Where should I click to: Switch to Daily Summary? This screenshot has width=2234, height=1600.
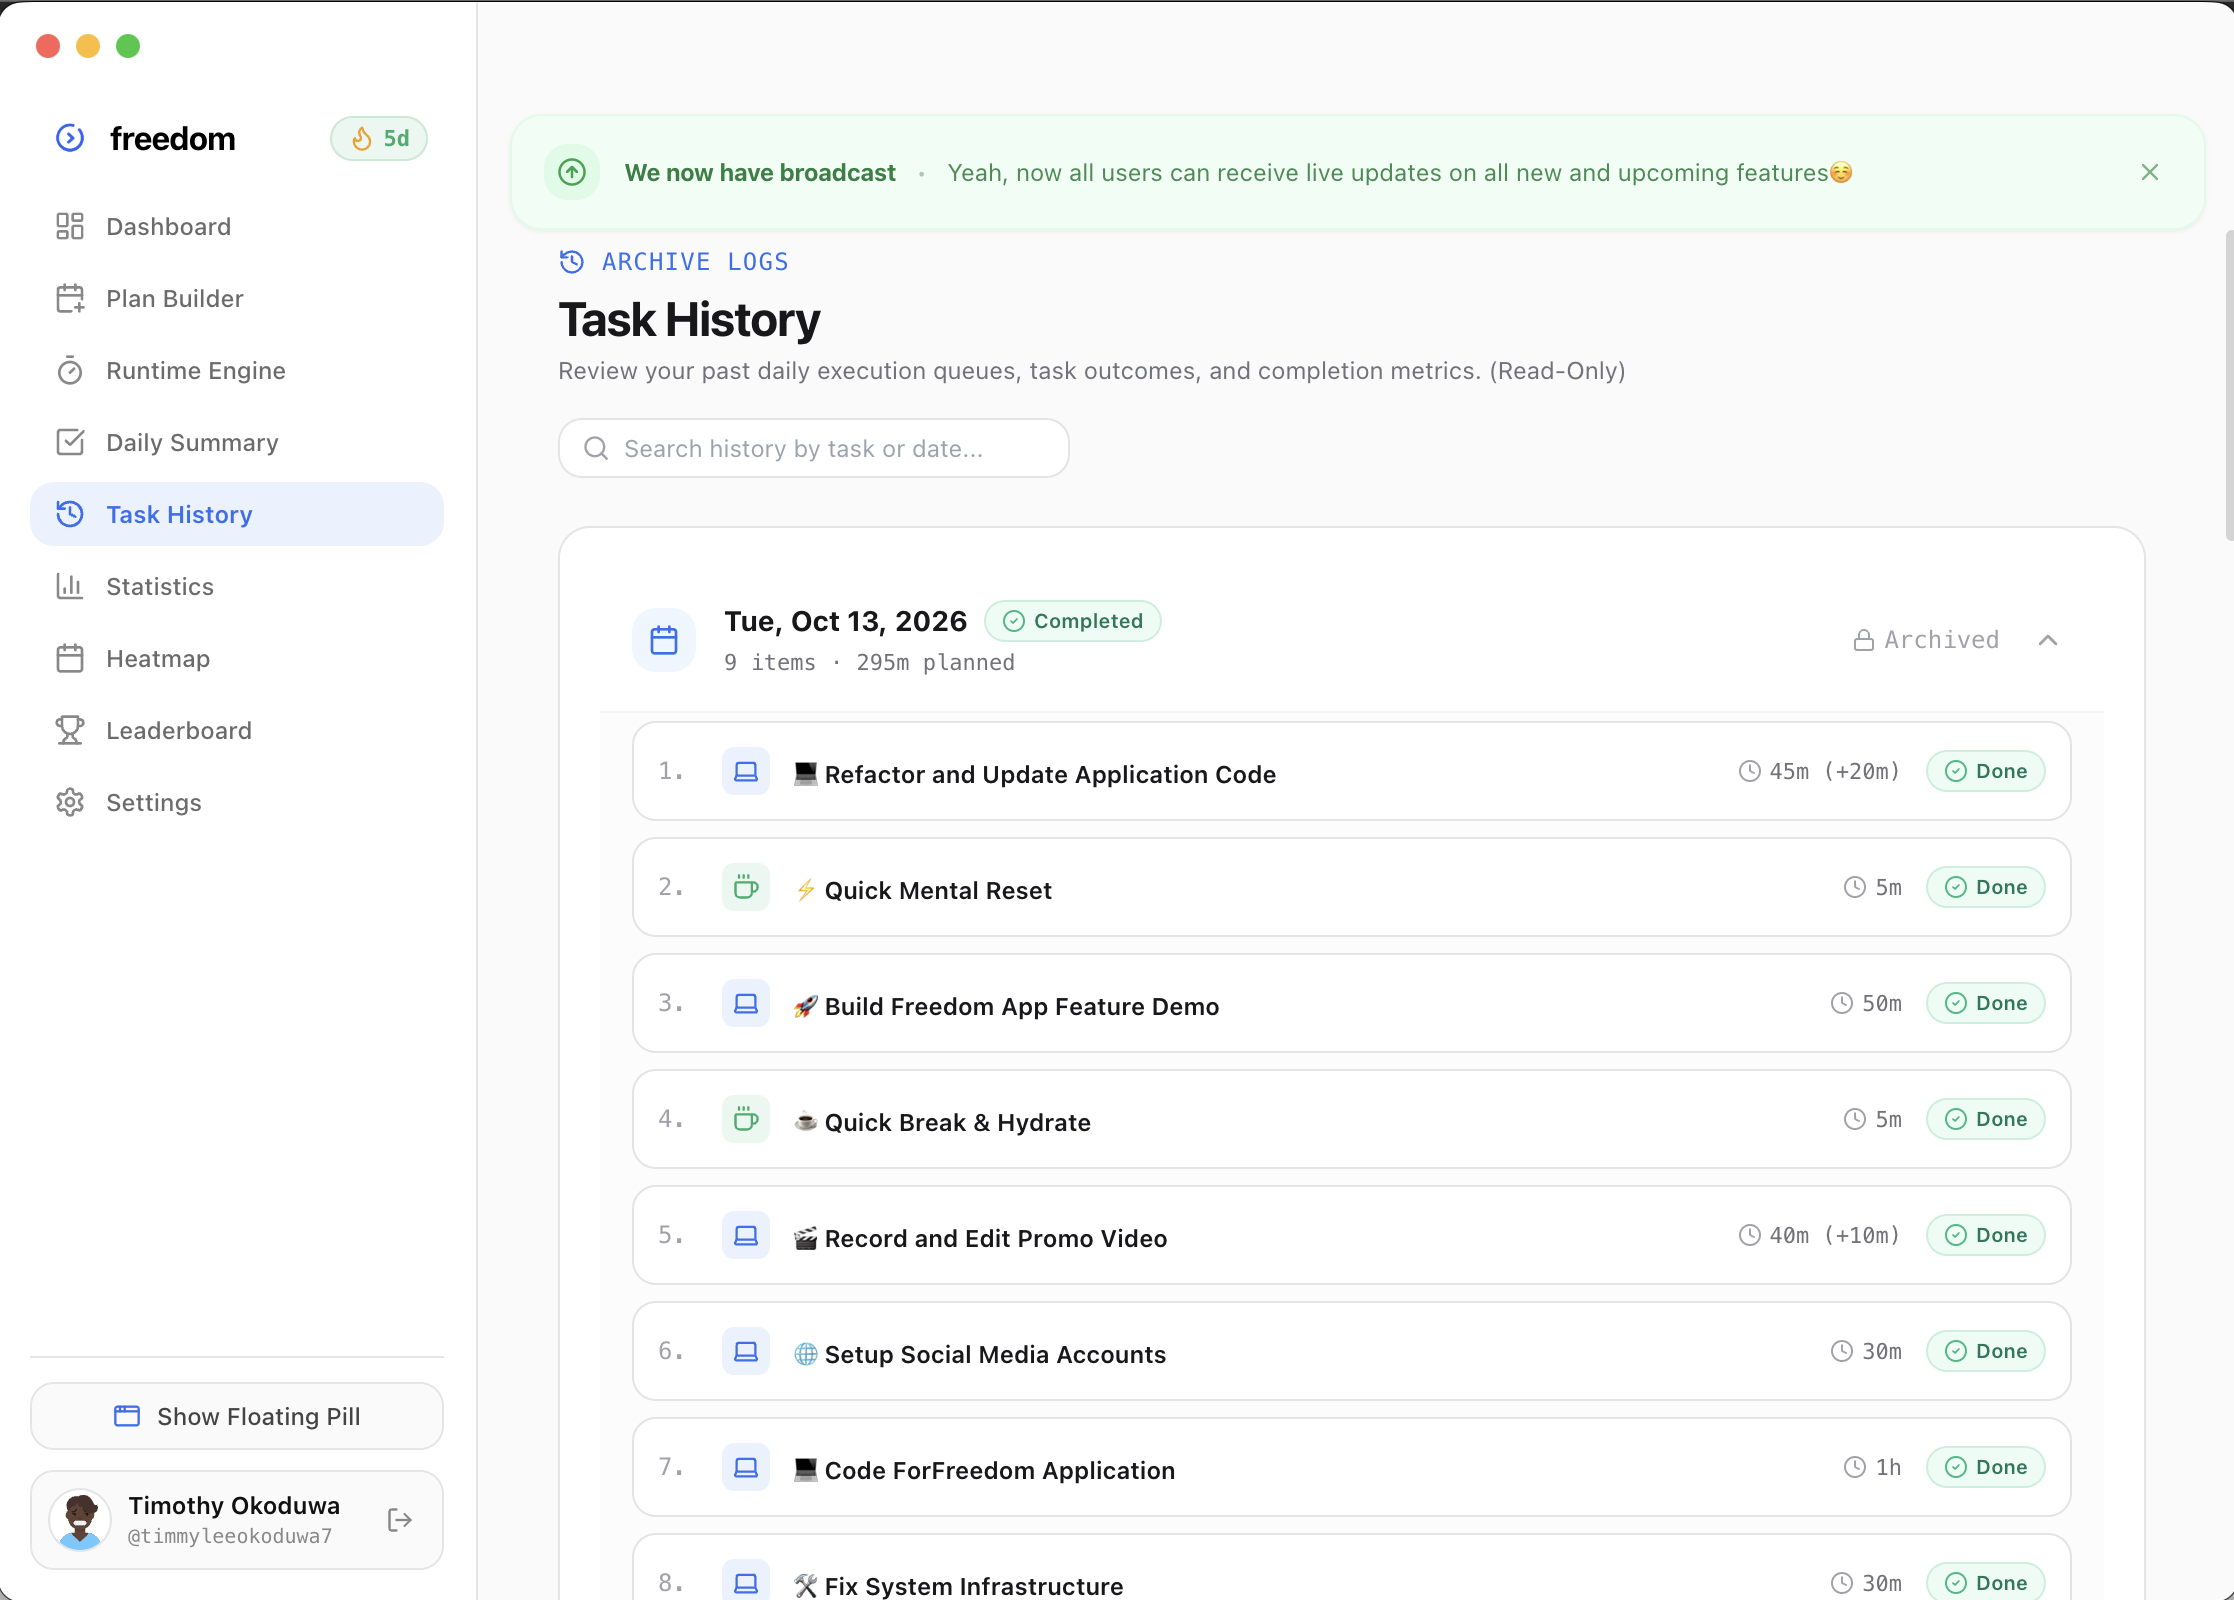[237, 442]
